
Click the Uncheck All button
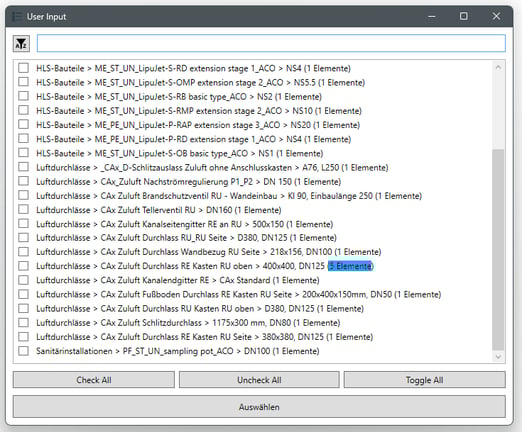coord(259,380)
